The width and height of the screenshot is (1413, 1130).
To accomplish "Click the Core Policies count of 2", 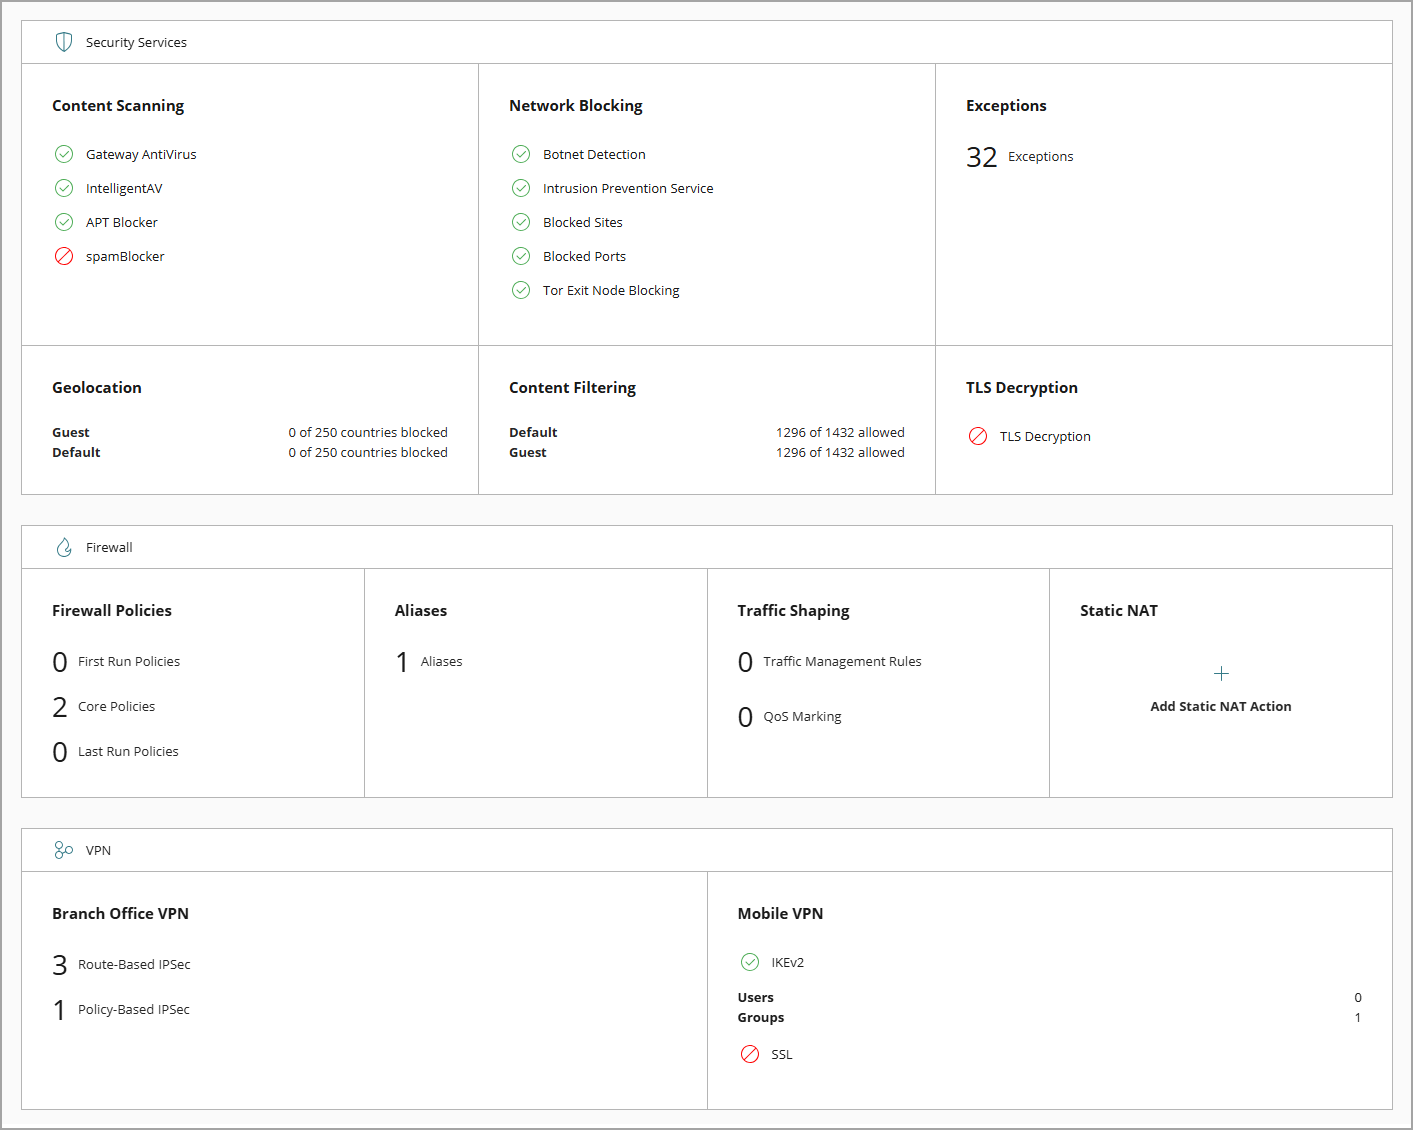I will 59,706.
